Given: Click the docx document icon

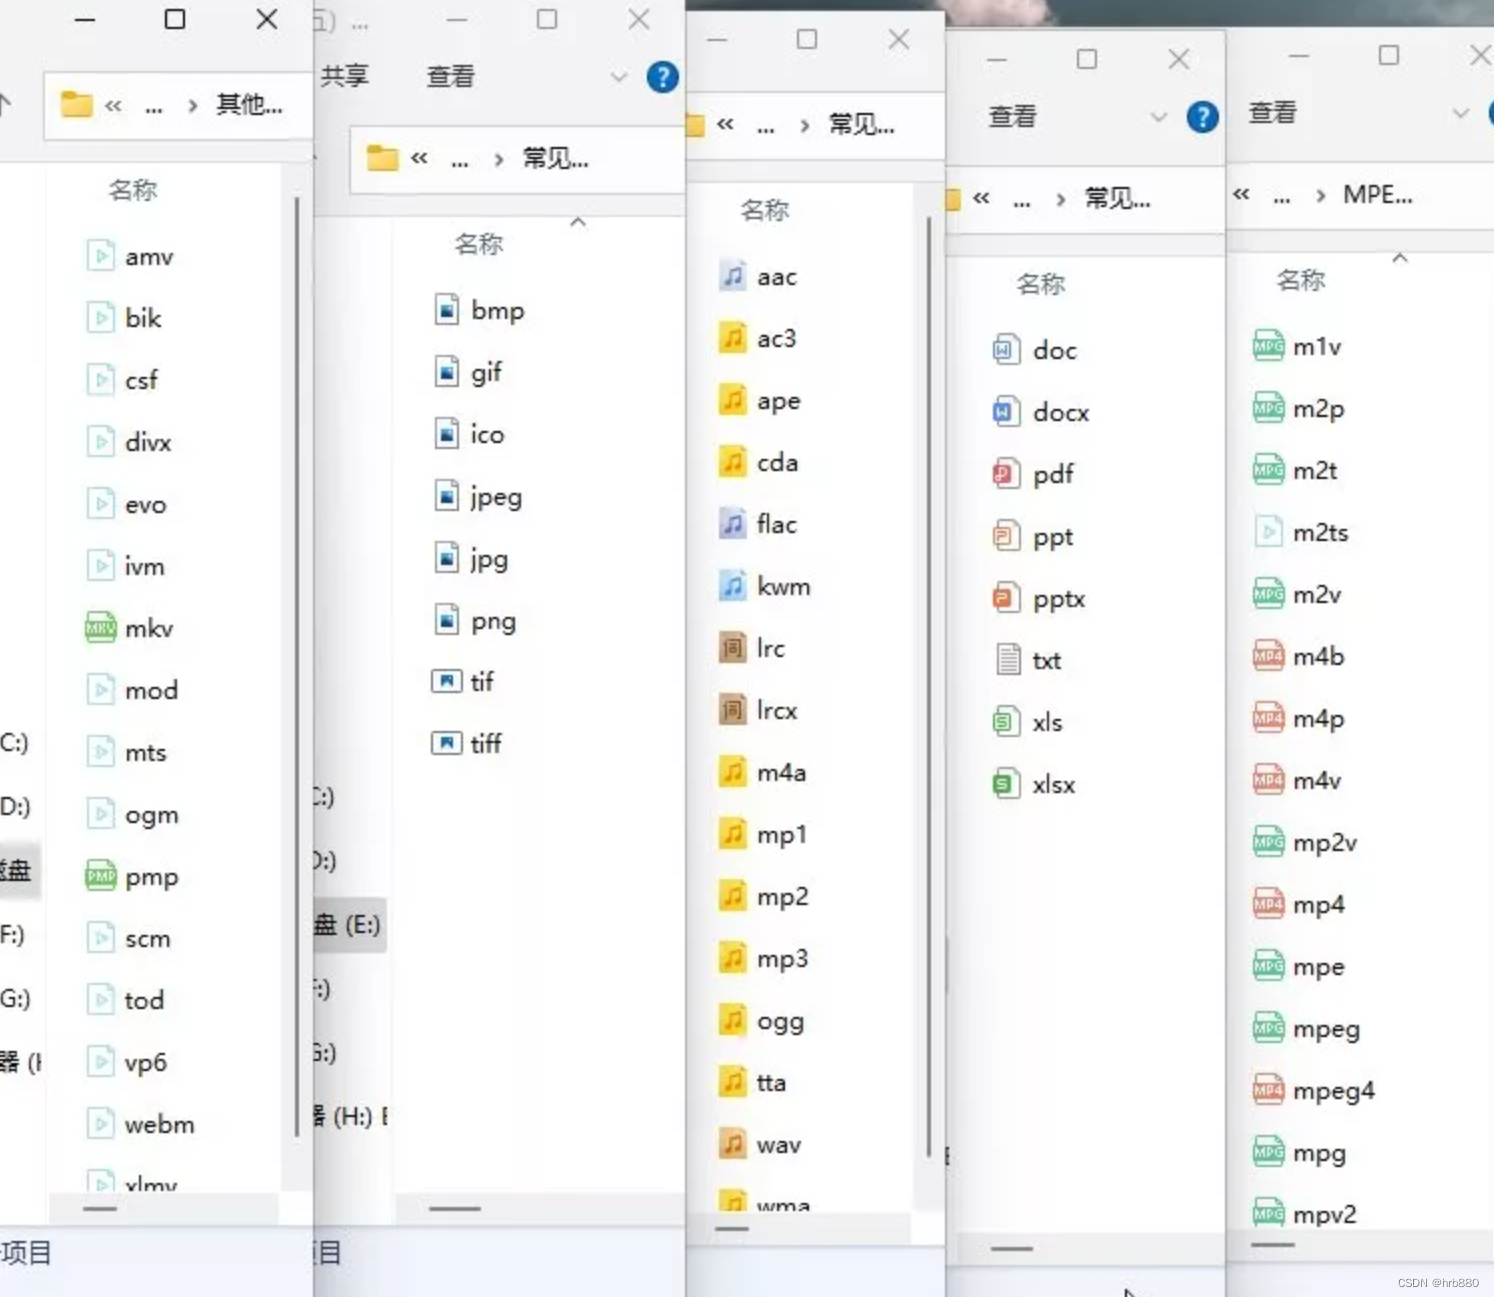Looking at the screenshot, I should coord(1006,412).
